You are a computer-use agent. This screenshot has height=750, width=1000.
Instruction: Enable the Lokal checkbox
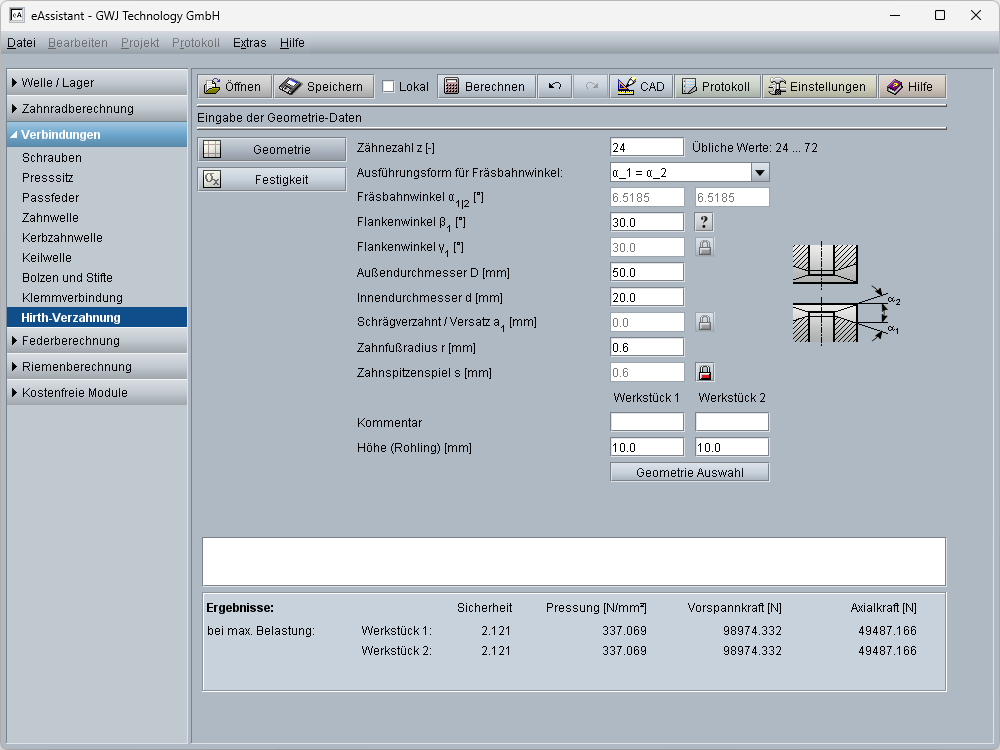pos(389,87)
